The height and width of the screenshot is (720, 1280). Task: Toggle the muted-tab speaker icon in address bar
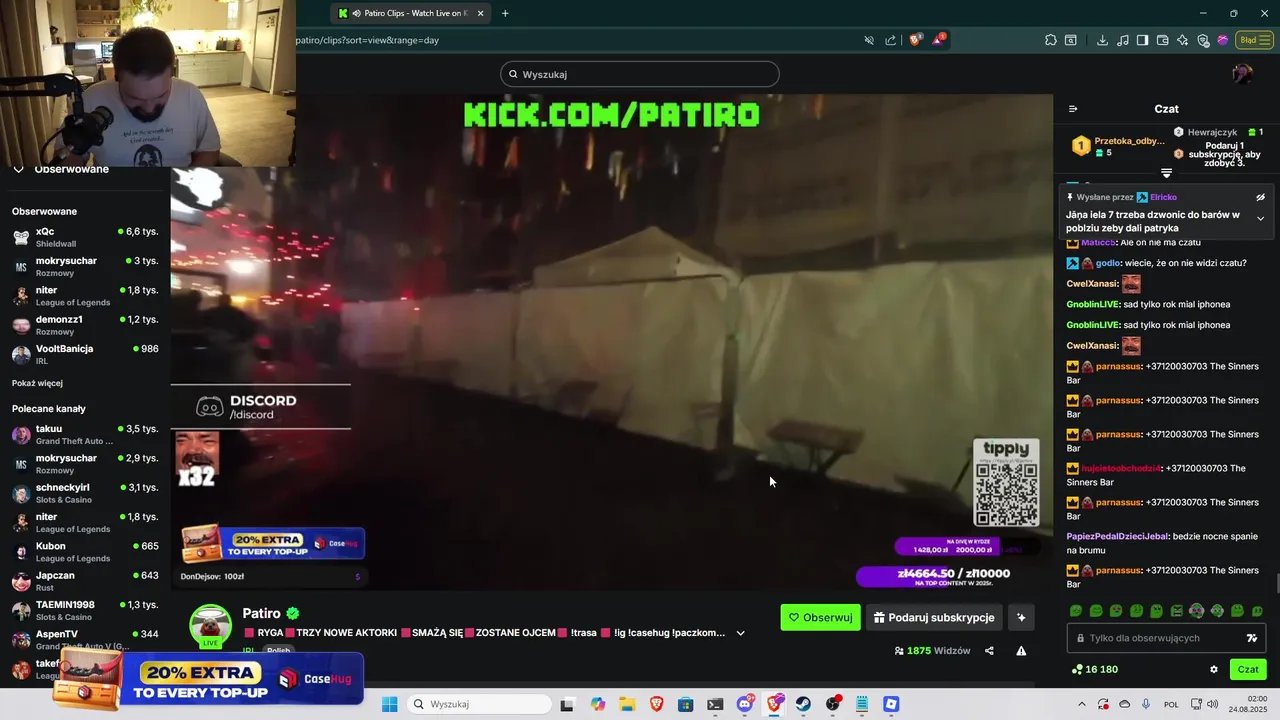coord(868,40)
